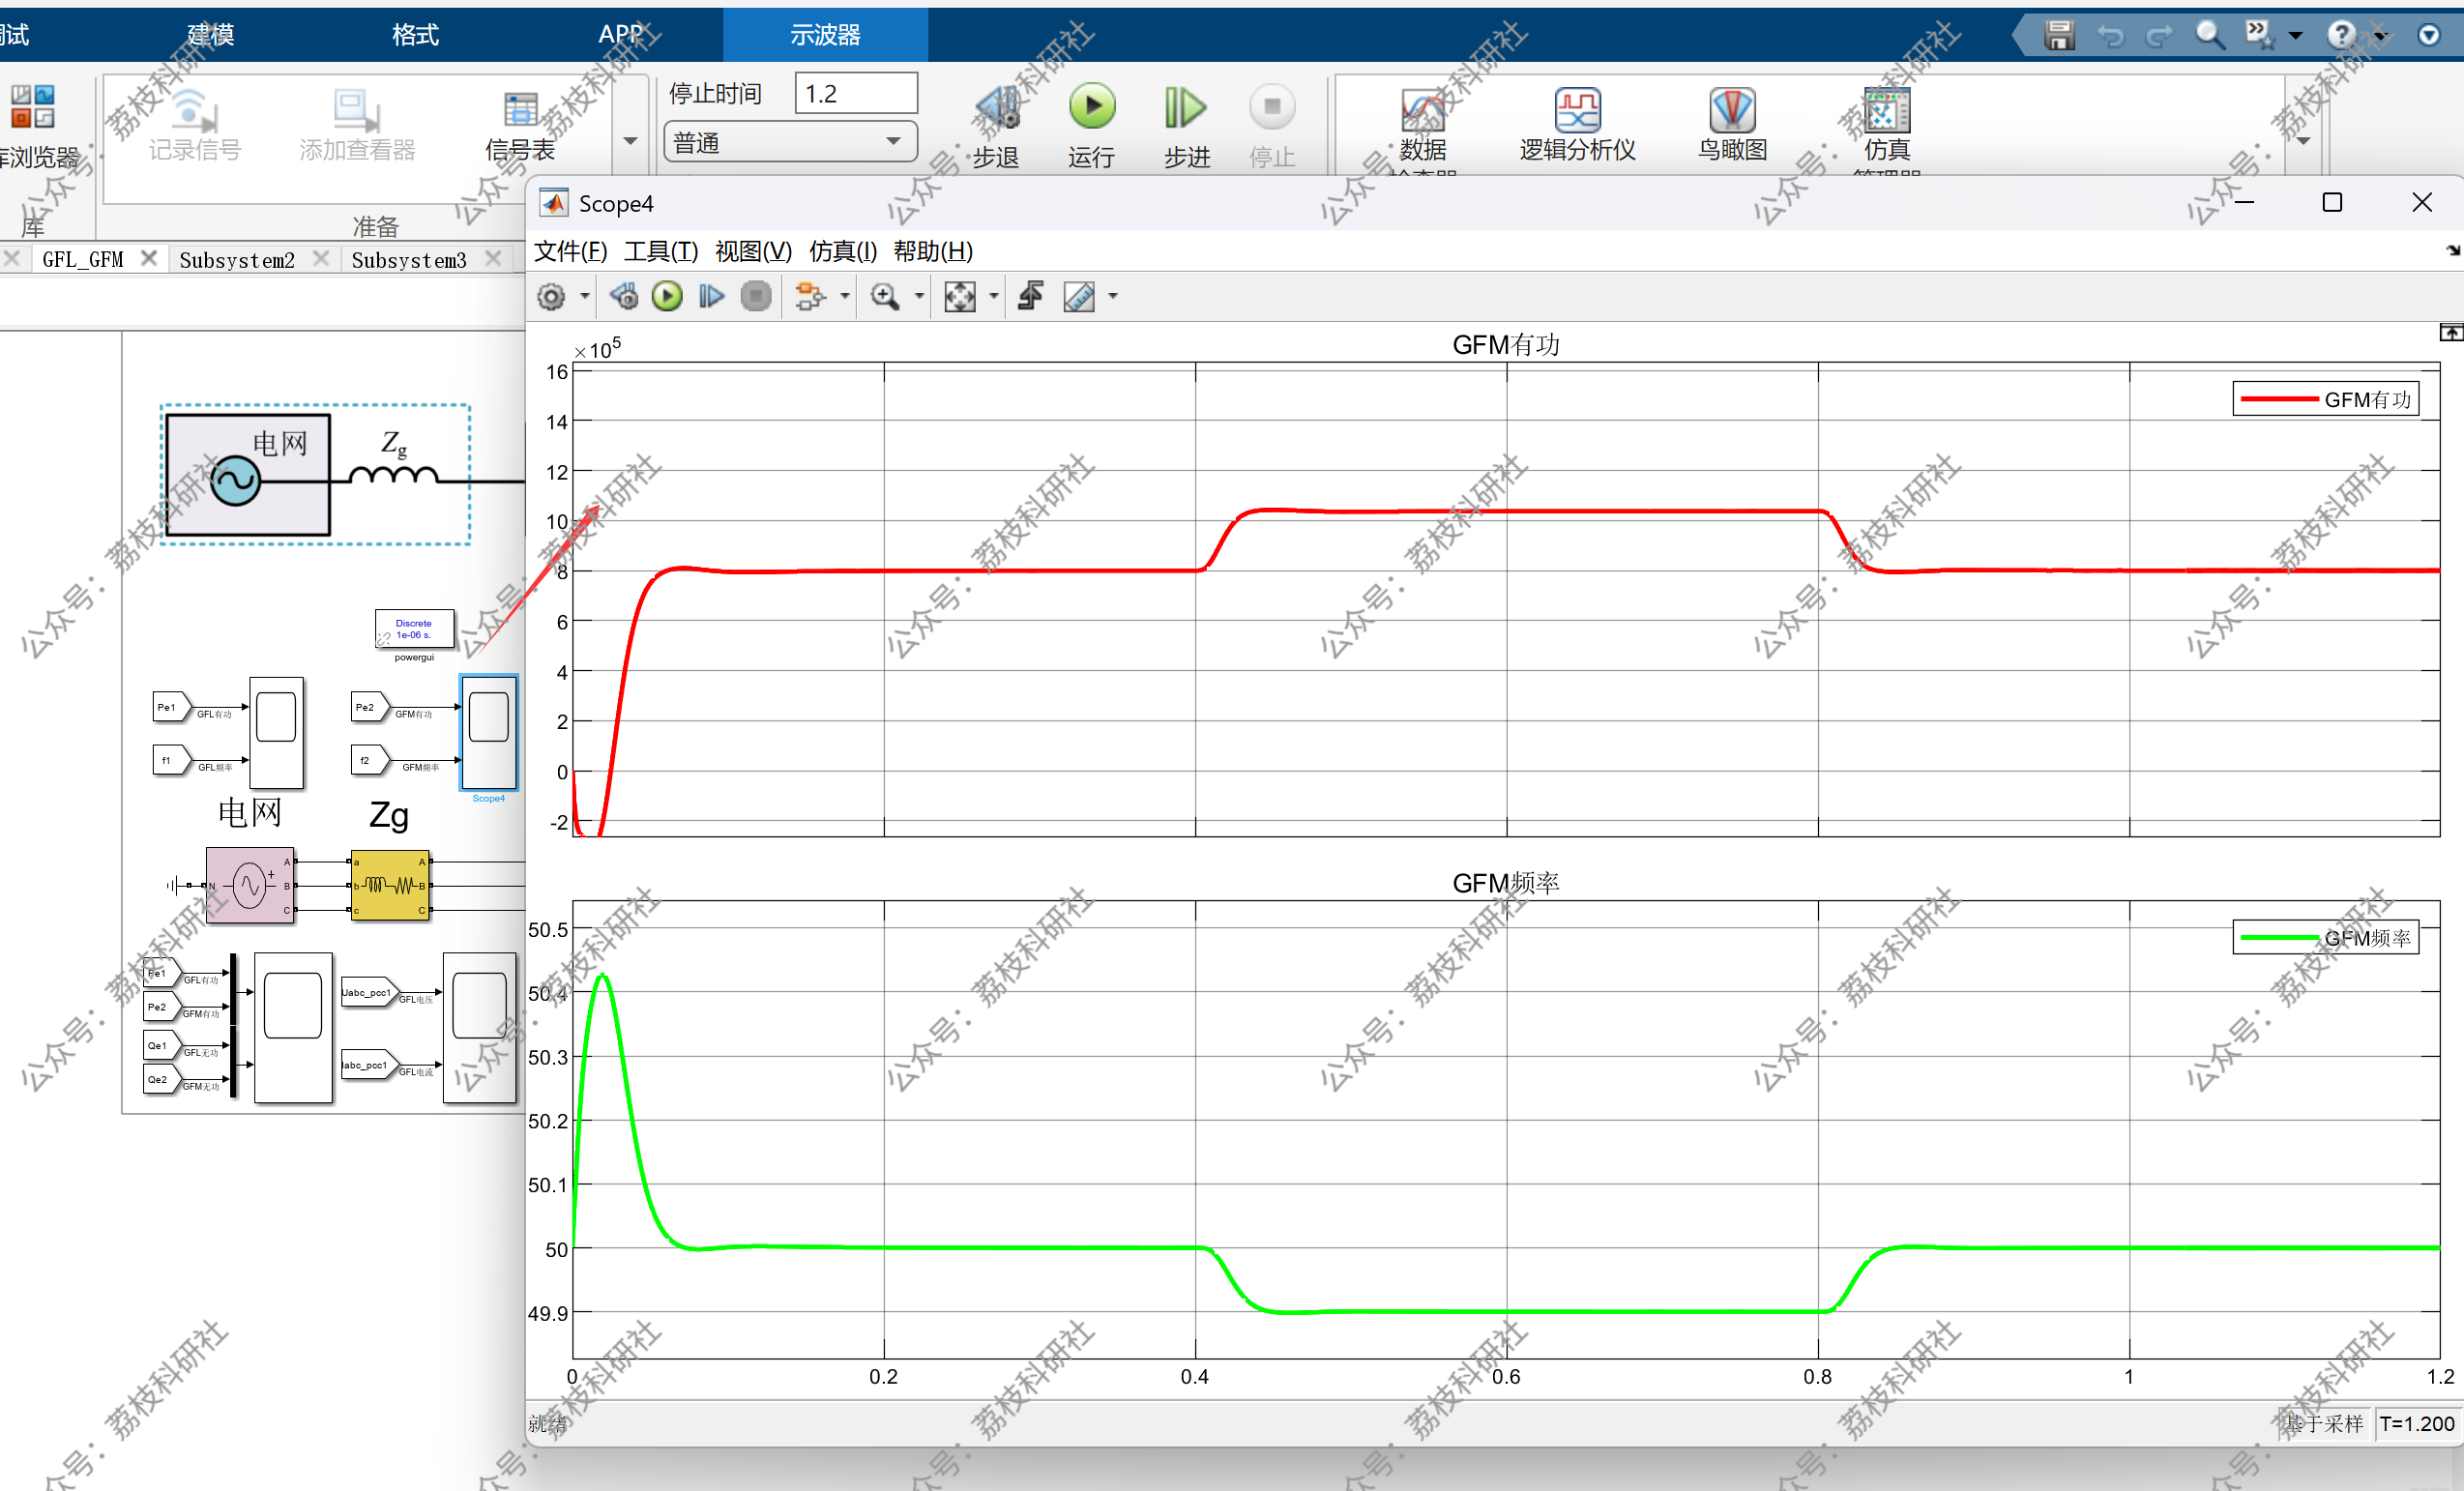
Task: Open 视图(V) menu in Scope4
Action: [x=753, y=251]
